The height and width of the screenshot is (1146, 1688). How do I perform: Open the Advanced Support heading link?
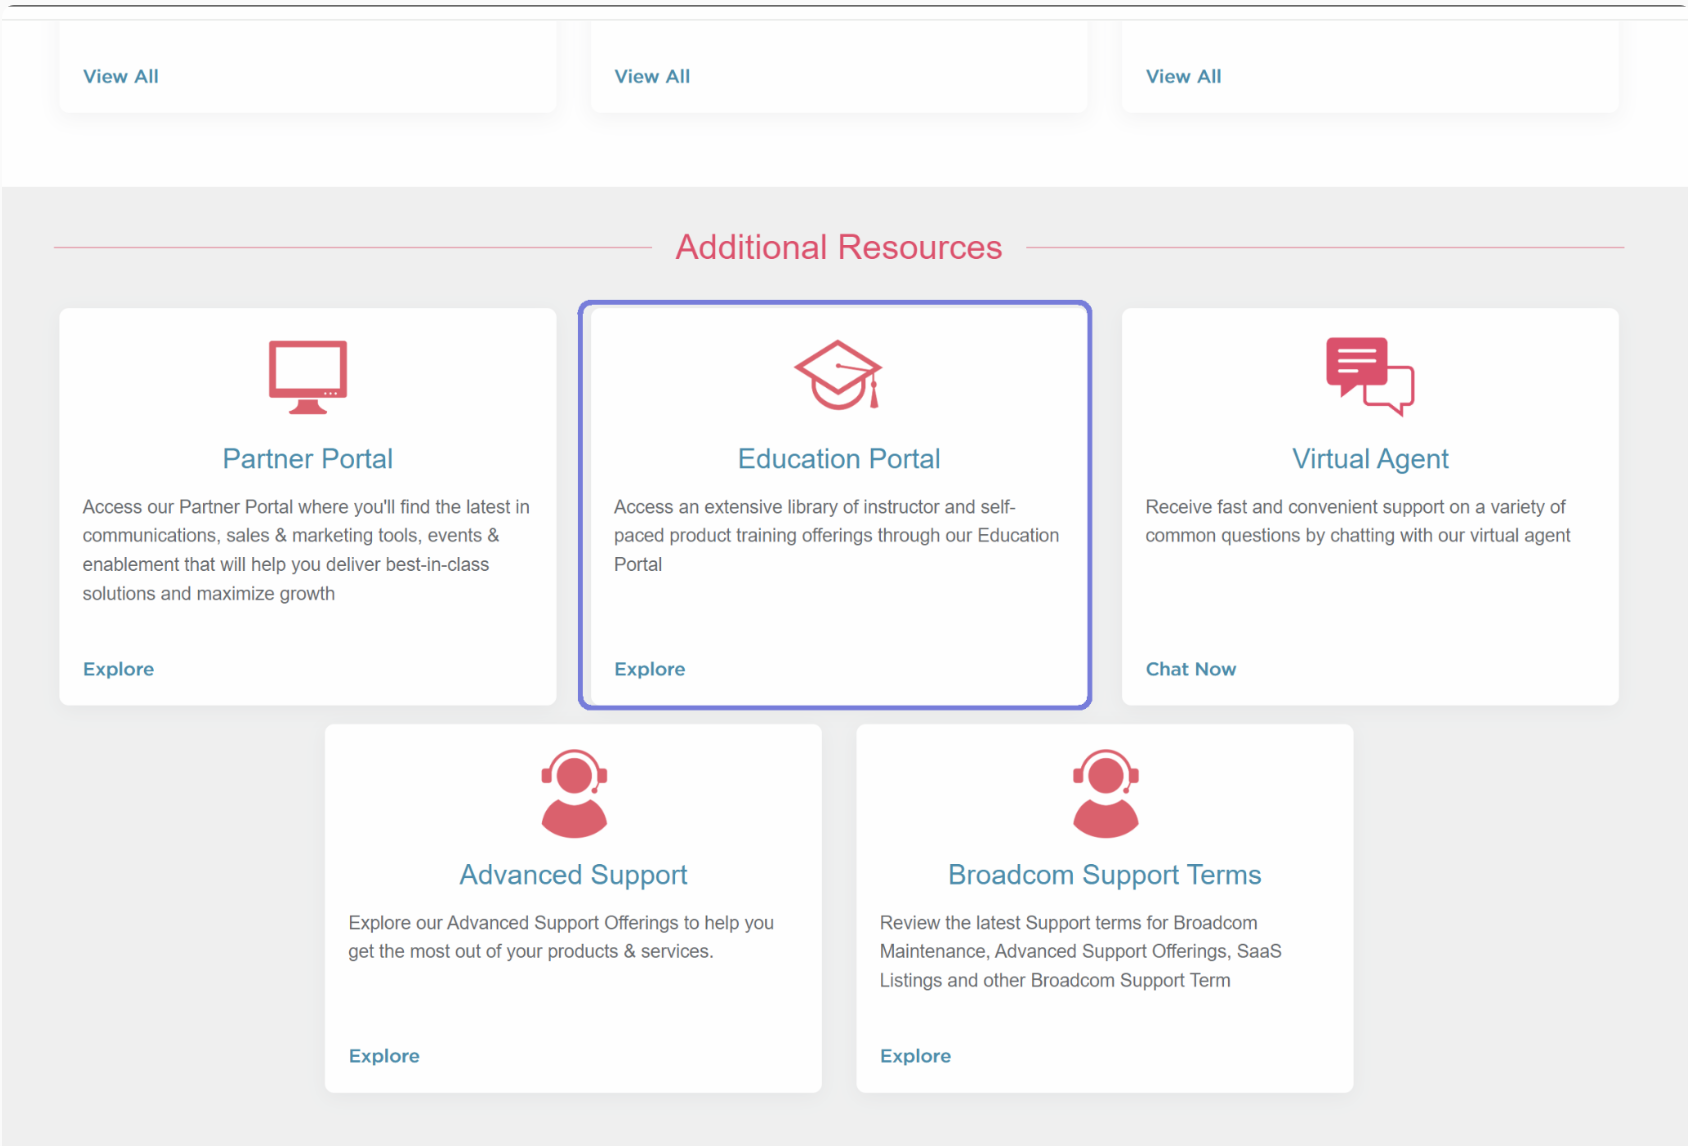click(574, 875)
